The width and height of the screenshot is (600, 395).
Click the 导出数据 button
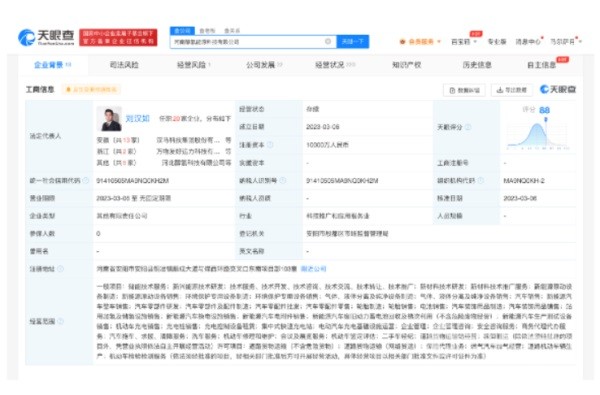pos(512,90)
